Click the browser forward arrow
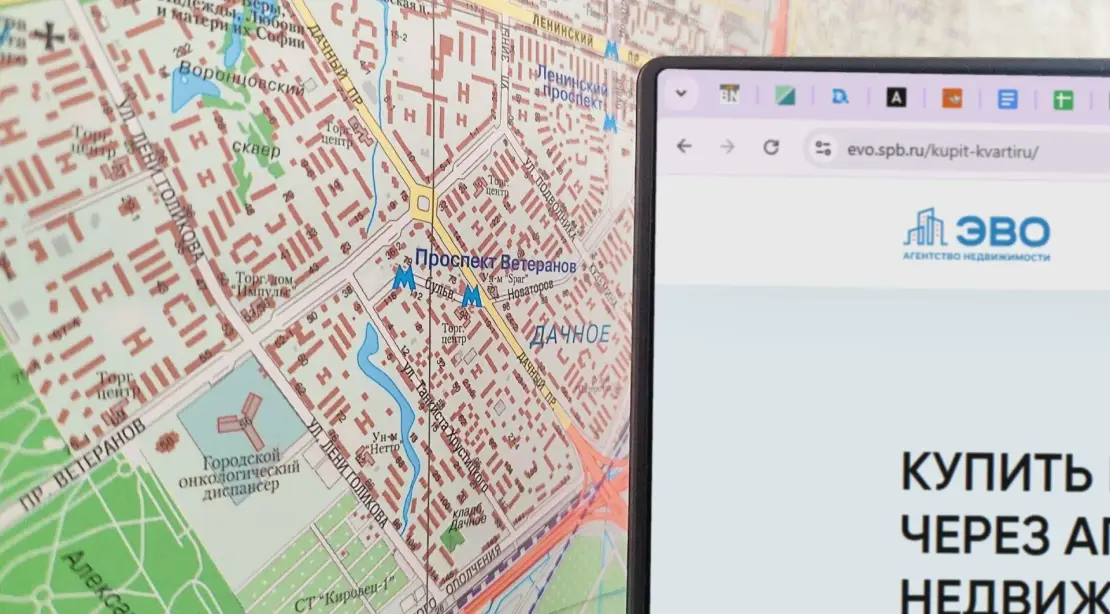Screen dimensions: 1110x614 (x=727, y=147)
